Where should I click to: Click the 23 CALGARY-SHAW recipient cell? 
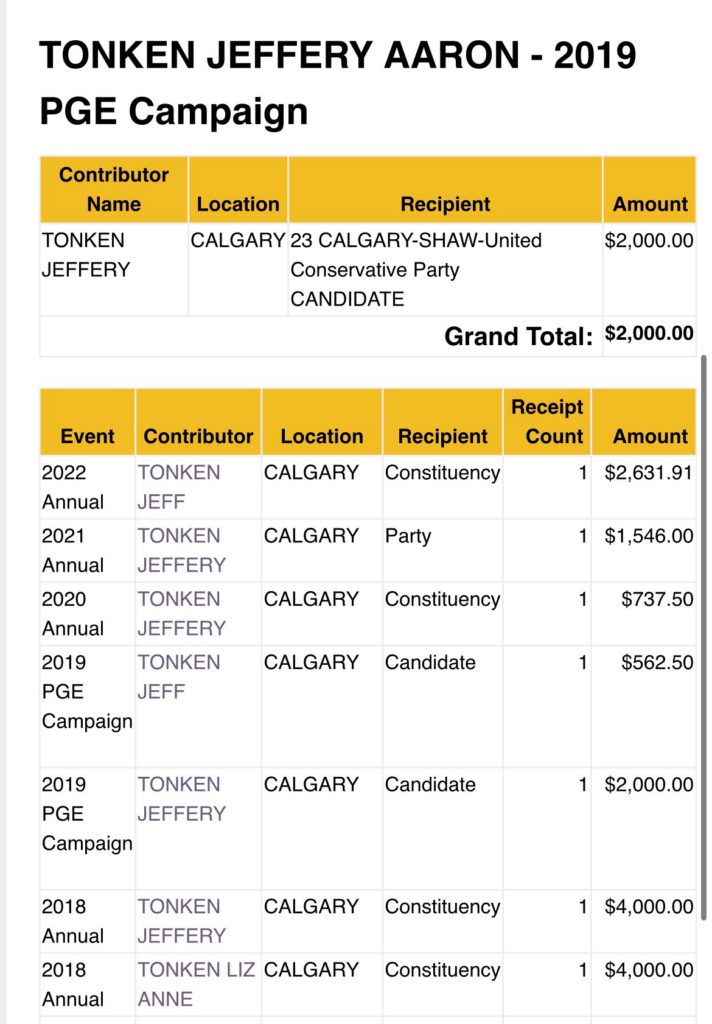coord(445,270)
